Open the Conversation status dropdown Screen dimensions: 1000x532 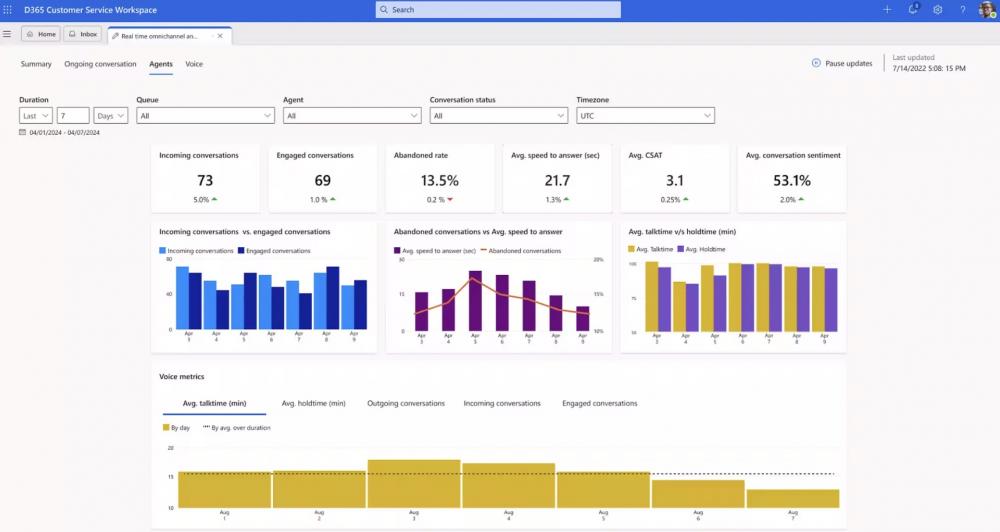(498, 116)
